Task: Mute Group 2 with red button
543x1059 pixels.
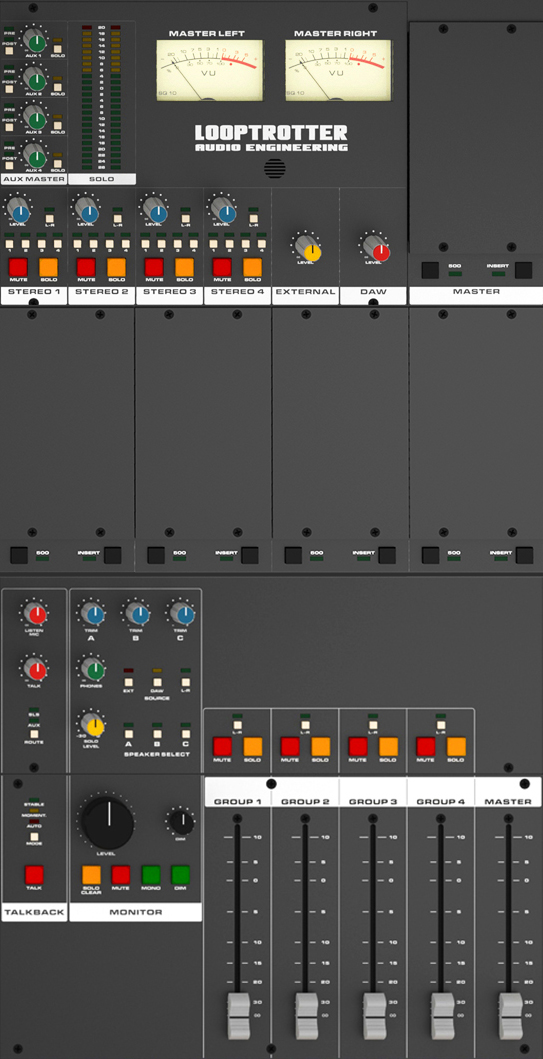Action: [x=290, y=746]
